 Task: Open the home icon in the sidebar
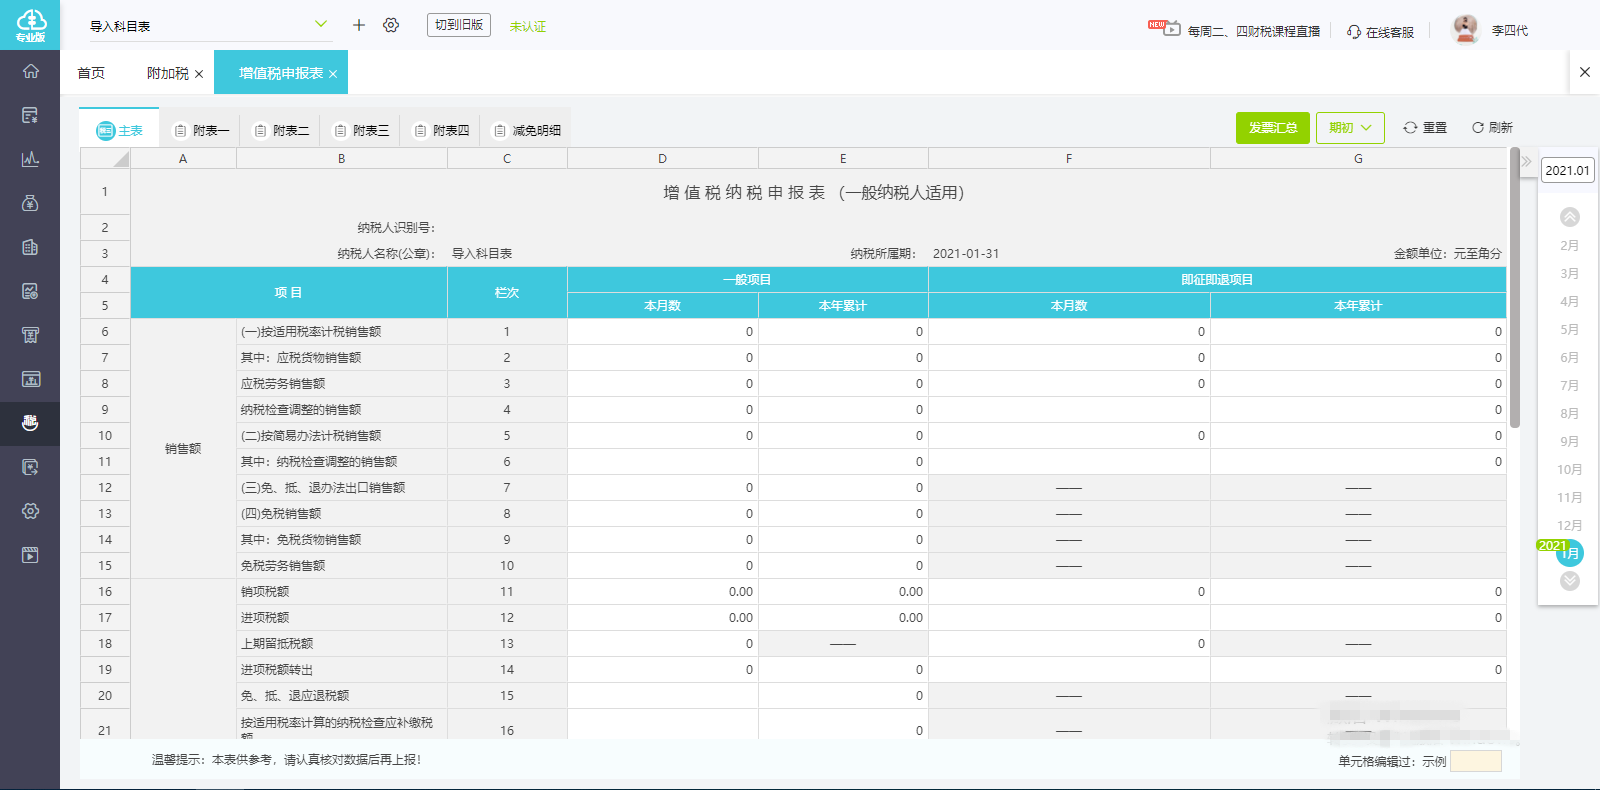[x=30, y=71]
